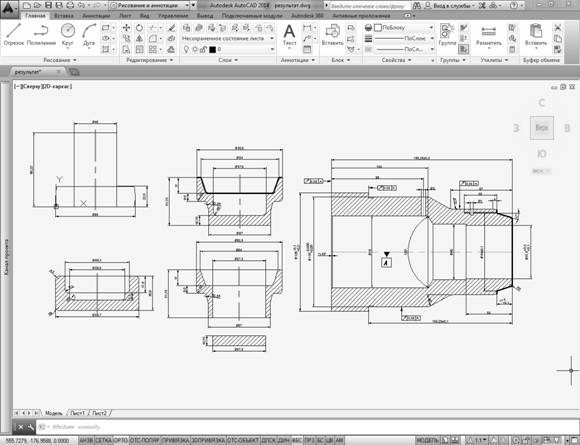Click the Cut icon in Буфер обмена

point(557,28)
